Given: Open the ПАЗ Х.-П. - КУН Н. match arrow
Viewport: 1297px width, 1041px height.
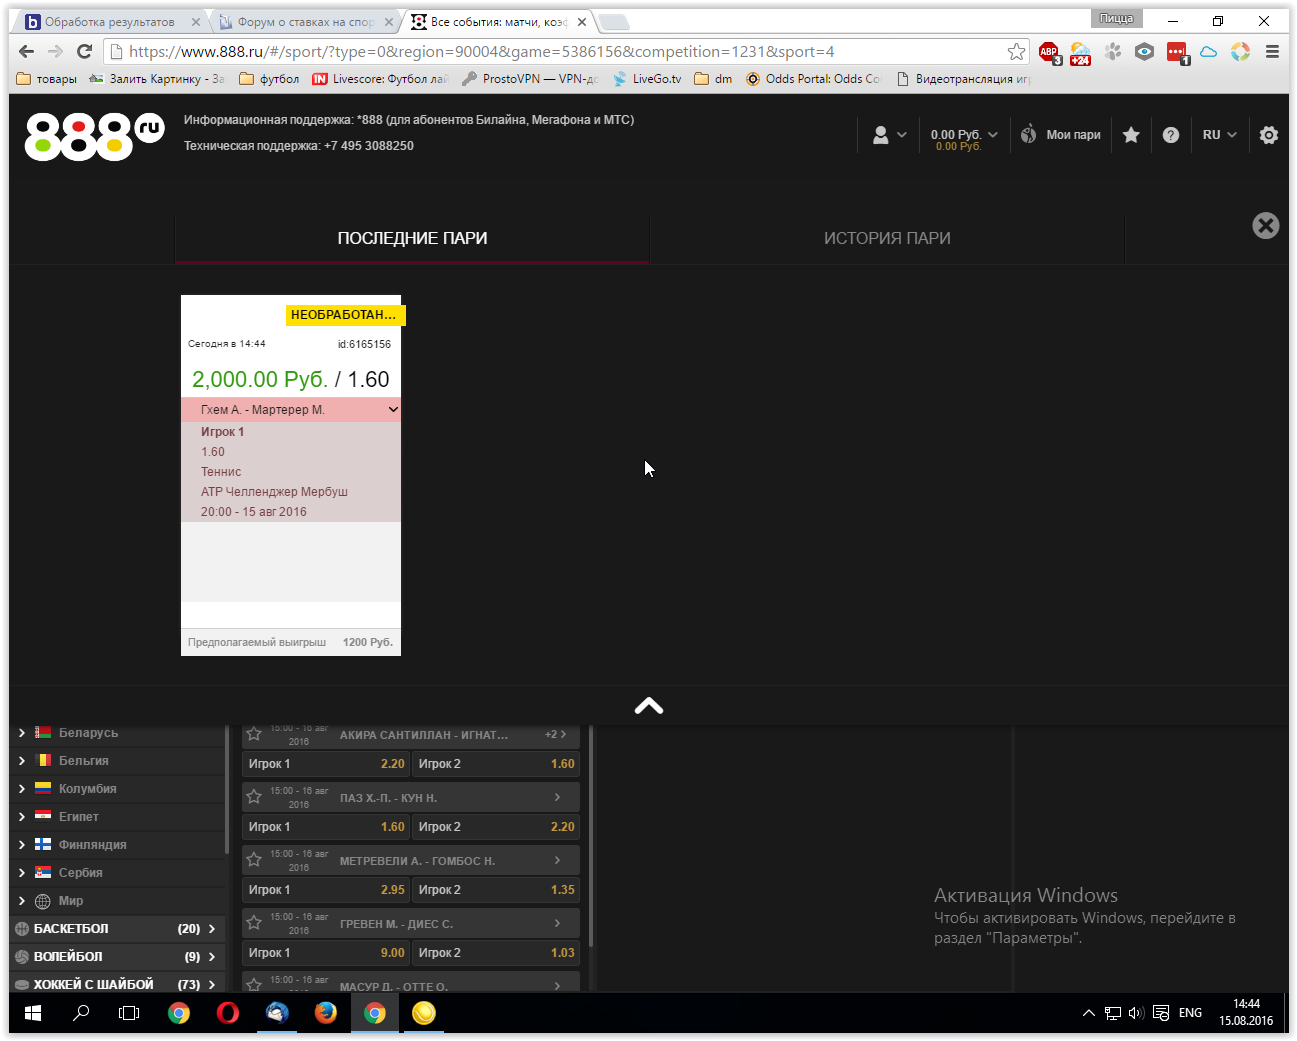Looking at the screenshot, I should tap(558, 797).
